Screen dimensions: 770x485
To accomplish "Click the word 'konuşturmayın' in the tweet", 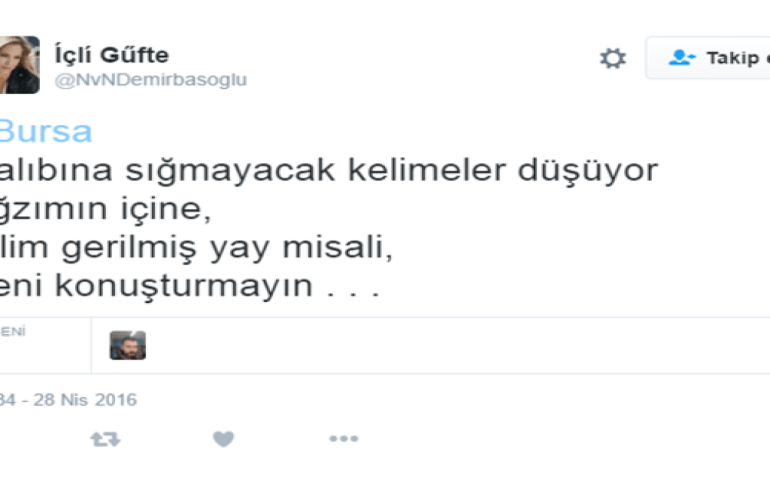I will pos(184,286).
